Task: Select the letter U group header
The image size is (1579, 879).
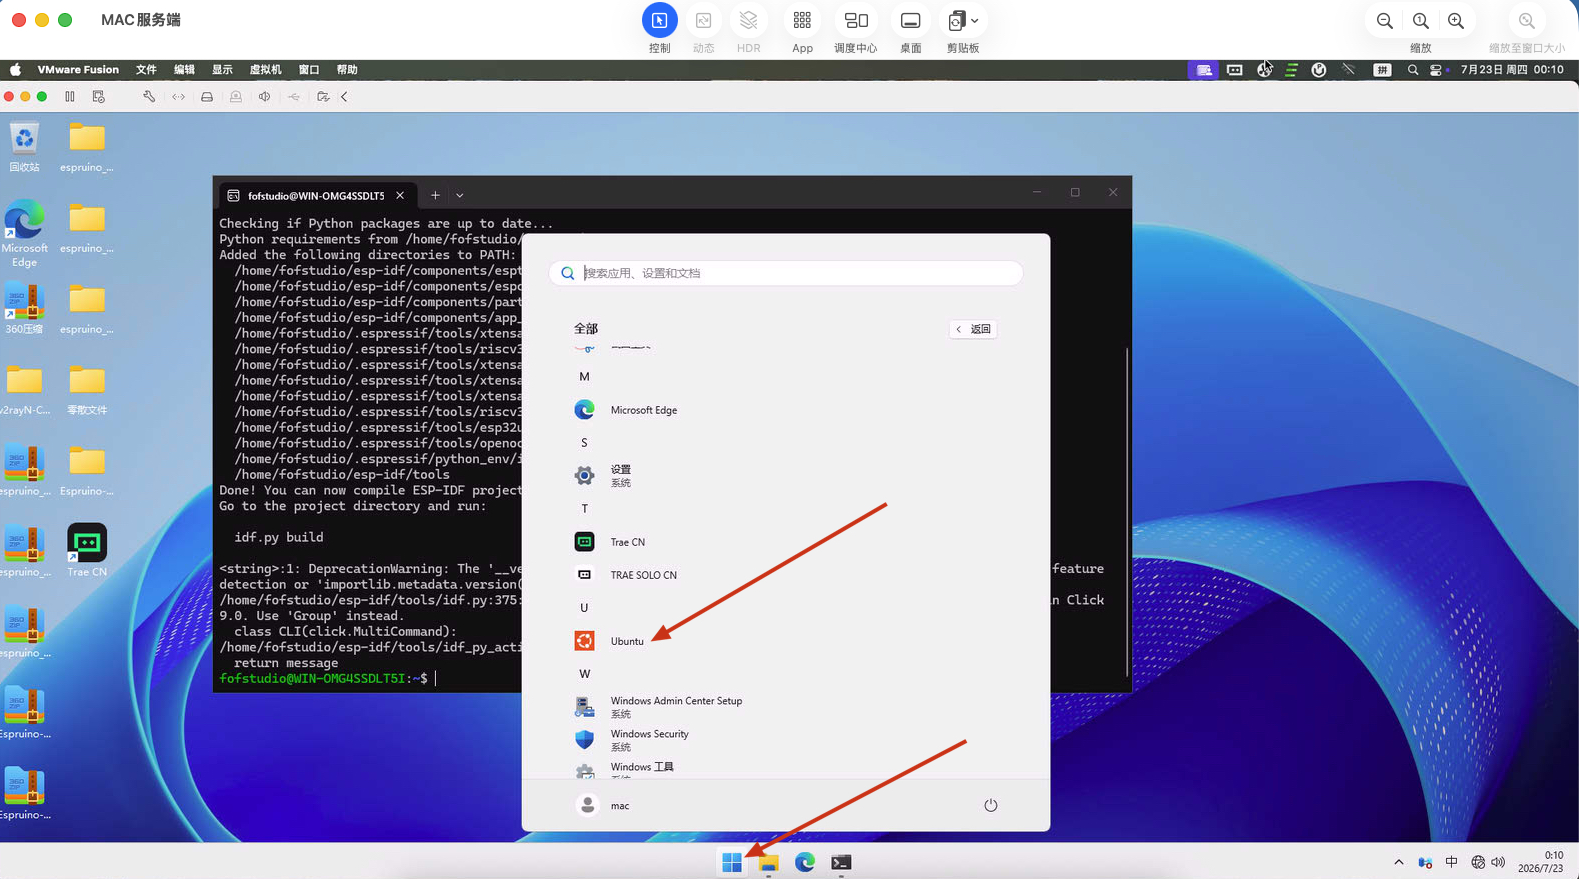Action: point(584,608)
